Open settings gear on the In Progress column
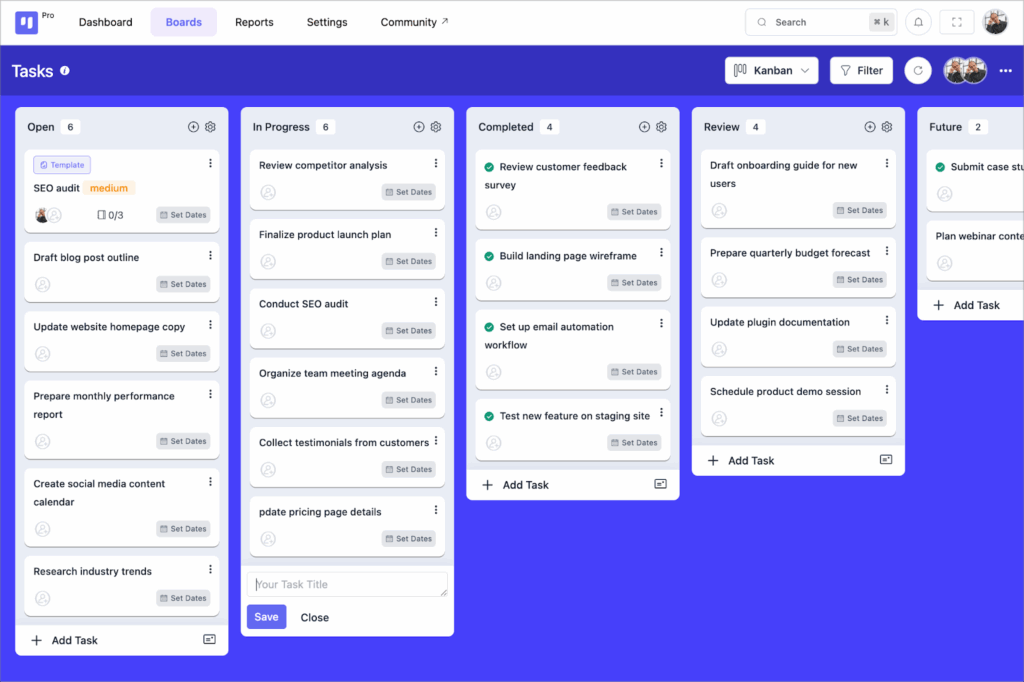 (435, 127)
